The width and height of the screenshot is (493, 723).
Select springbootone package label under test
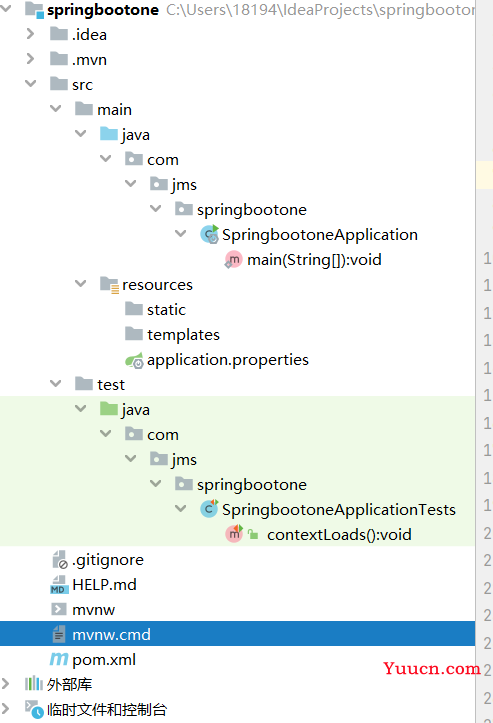[x=252, y=485]
